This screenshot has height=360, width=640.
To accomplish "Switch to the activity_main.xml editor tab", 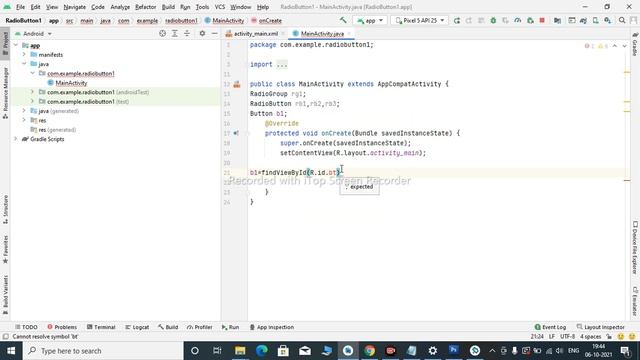I will click(x=256, y=33).
